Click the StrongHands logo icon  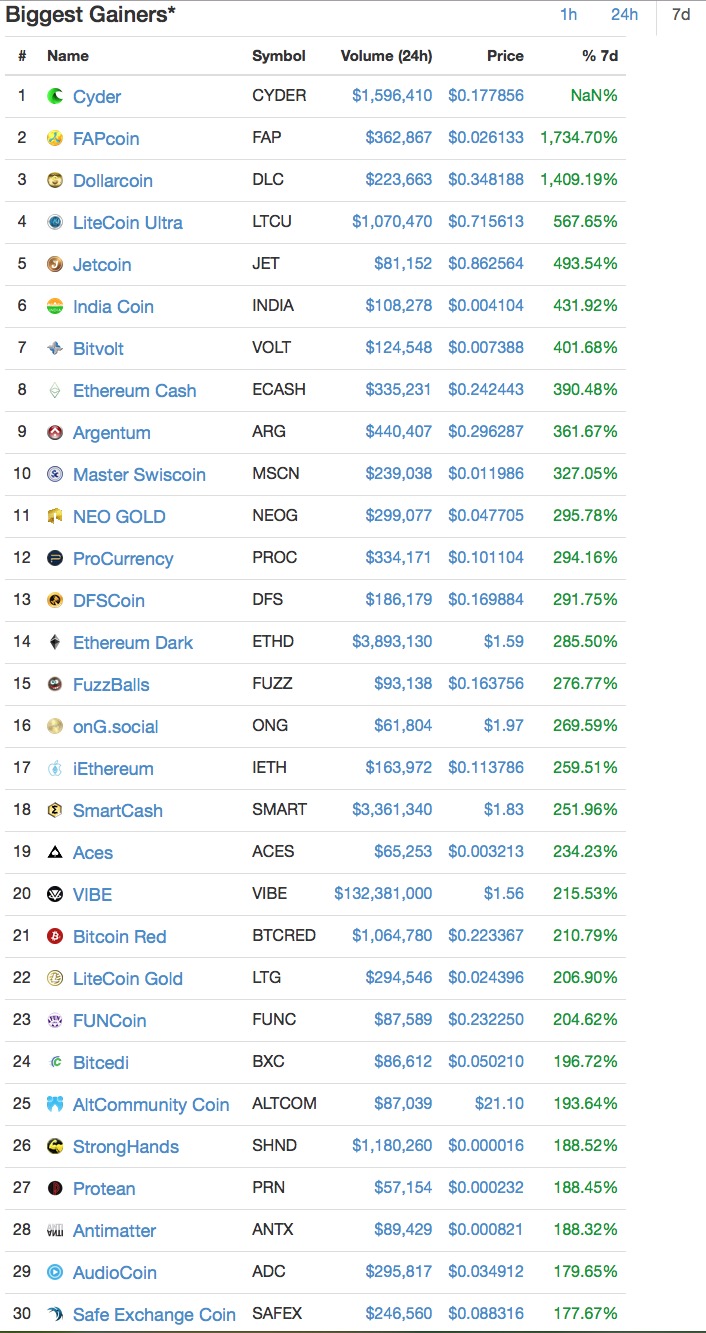point(55,1147)
